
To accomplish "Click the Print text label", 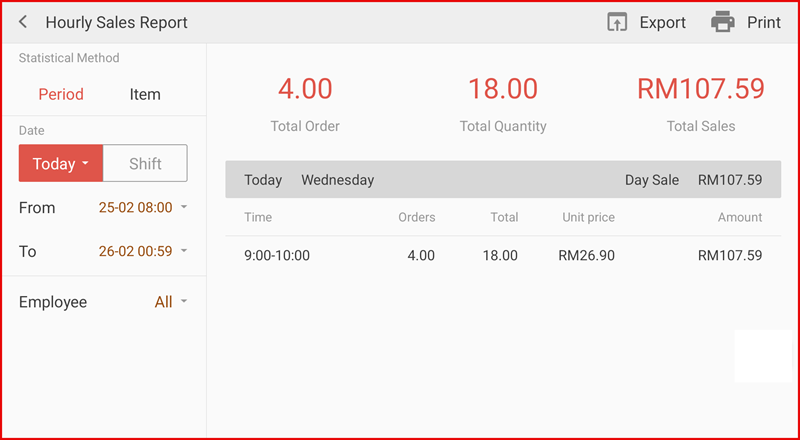I will [x=764, y=22].
